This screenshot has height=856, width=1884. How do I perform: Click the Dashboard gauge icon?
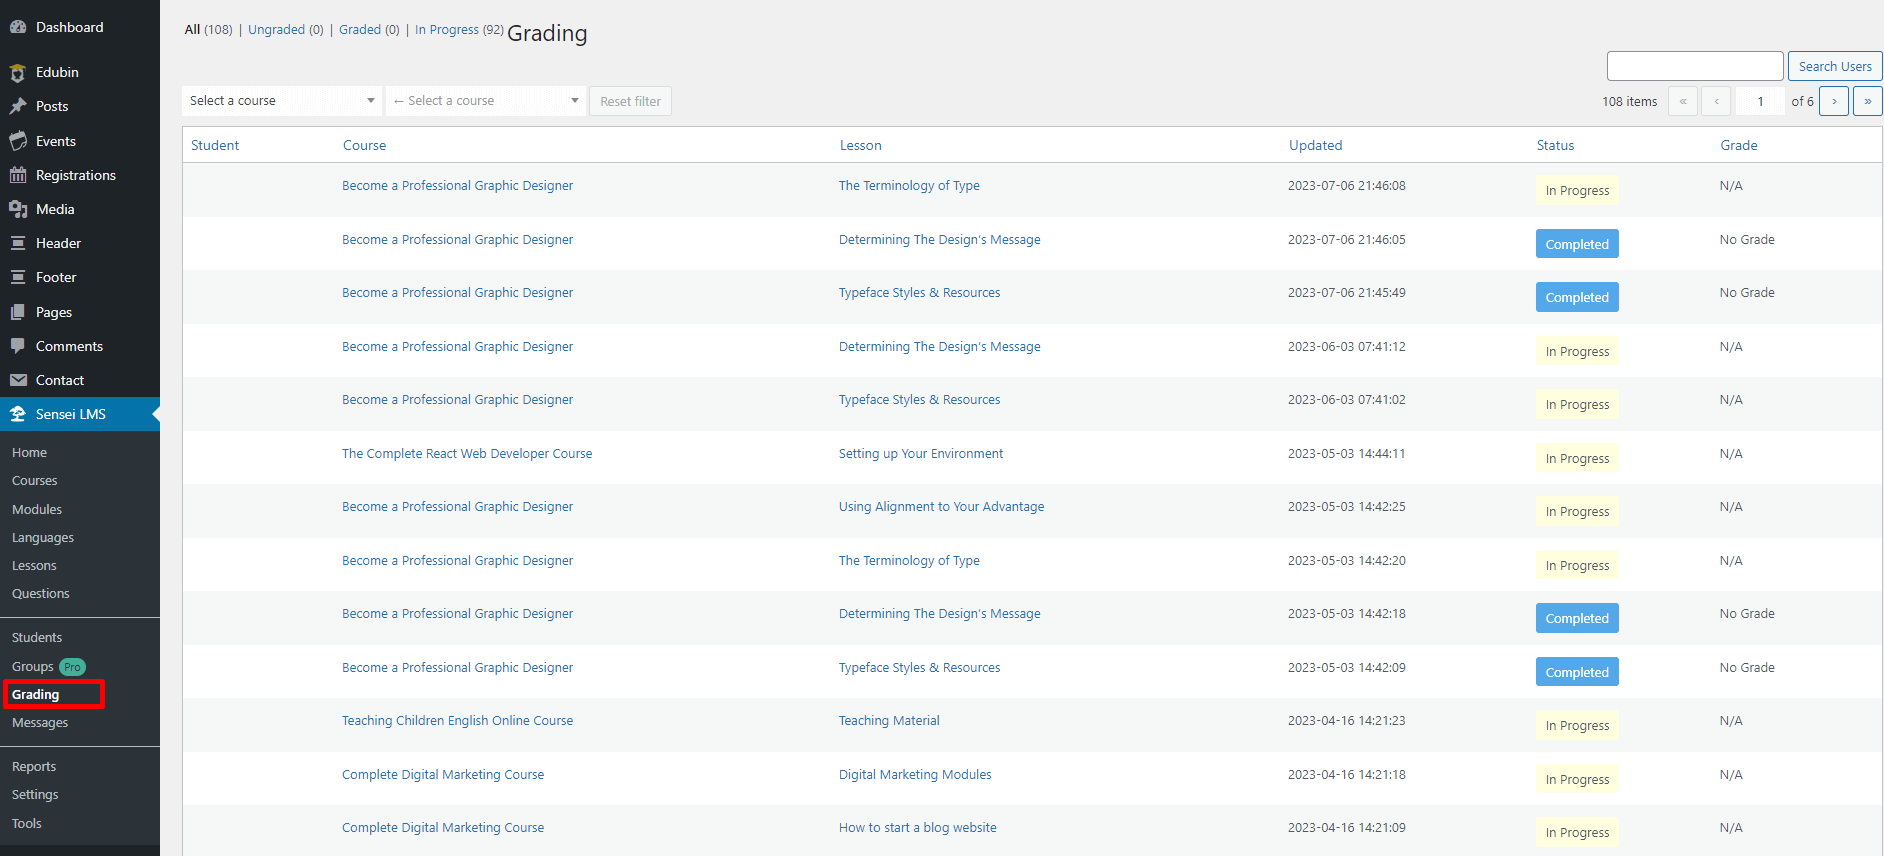point(18,27)
